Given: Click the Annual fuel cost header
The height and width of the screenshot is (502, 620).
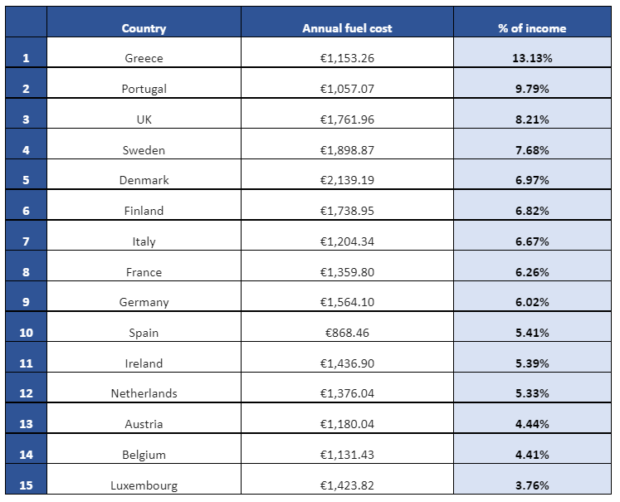Looking at the screenshot, I should click(347, 22).
